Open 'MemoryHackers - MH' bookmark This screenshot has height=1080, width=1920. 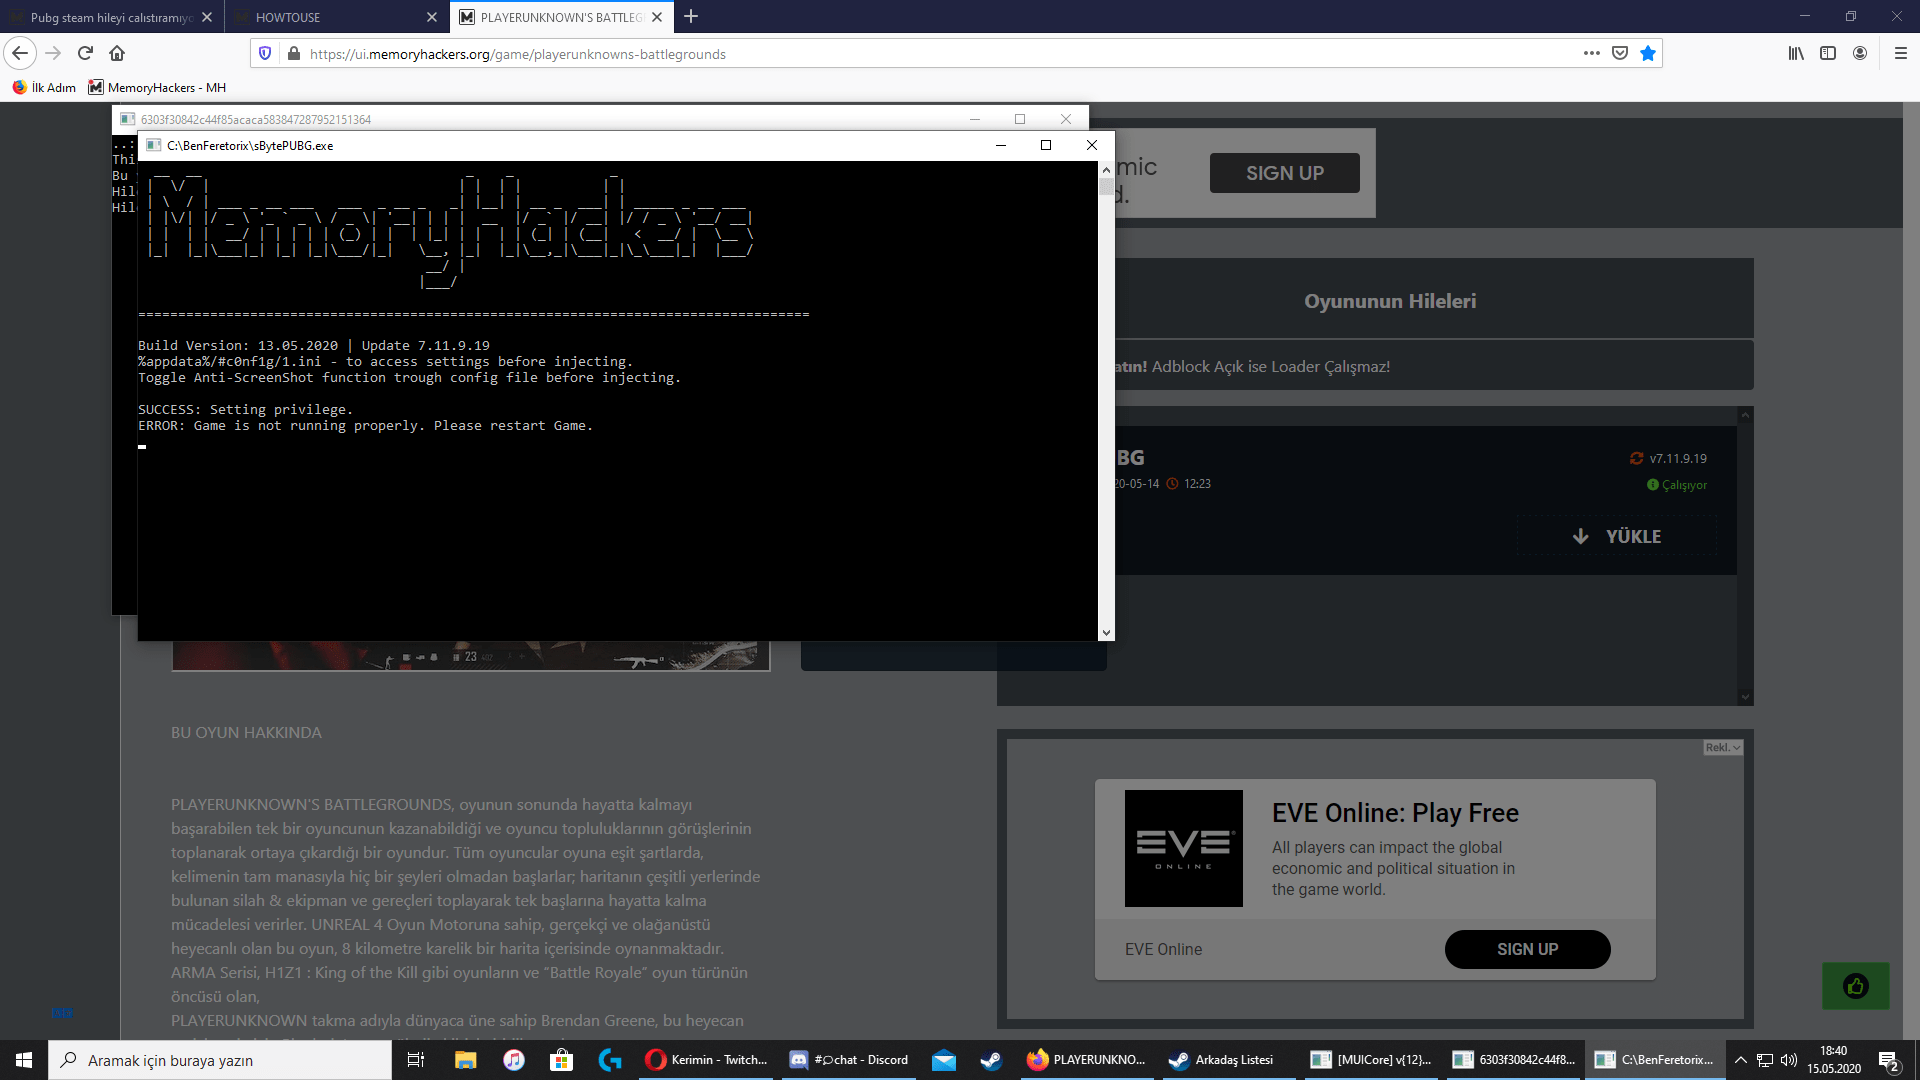(158, 87)
